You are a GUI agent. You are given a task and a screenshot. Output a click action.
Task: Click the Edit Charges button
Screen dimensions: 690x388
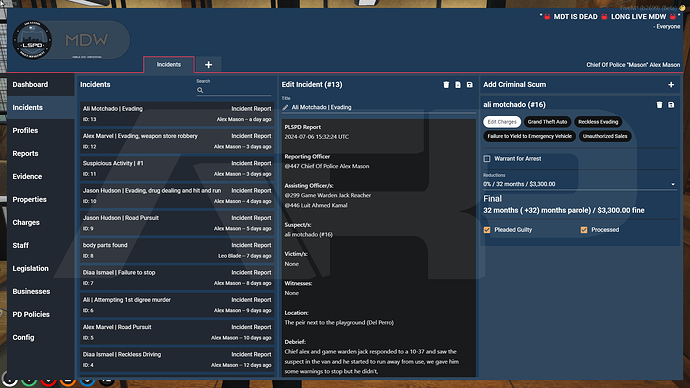tap(502, 122)
